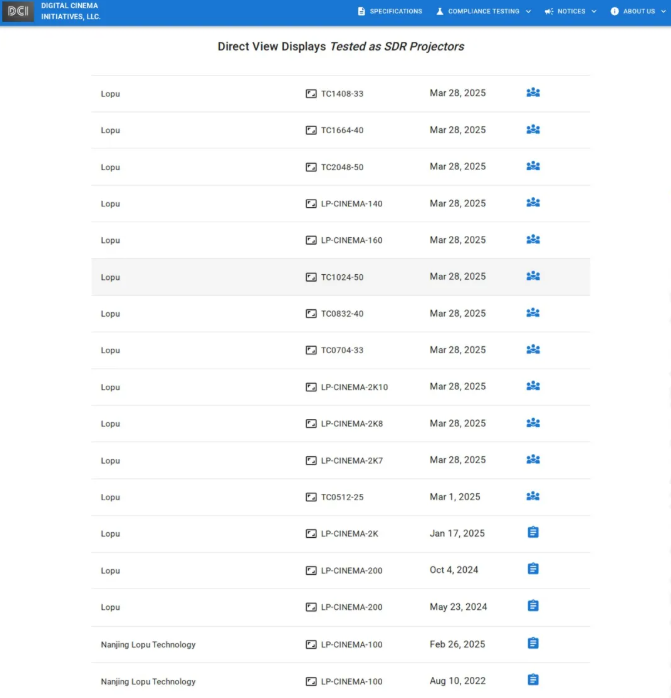Expand the Compliance Testing dropdown menu
671x698 pixels.
coord(484,12)
